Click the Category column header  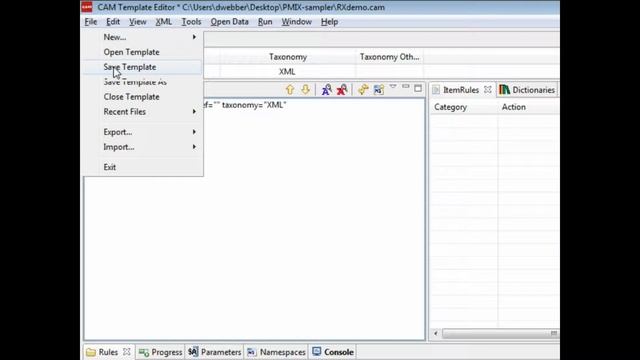tap(463, 107)
